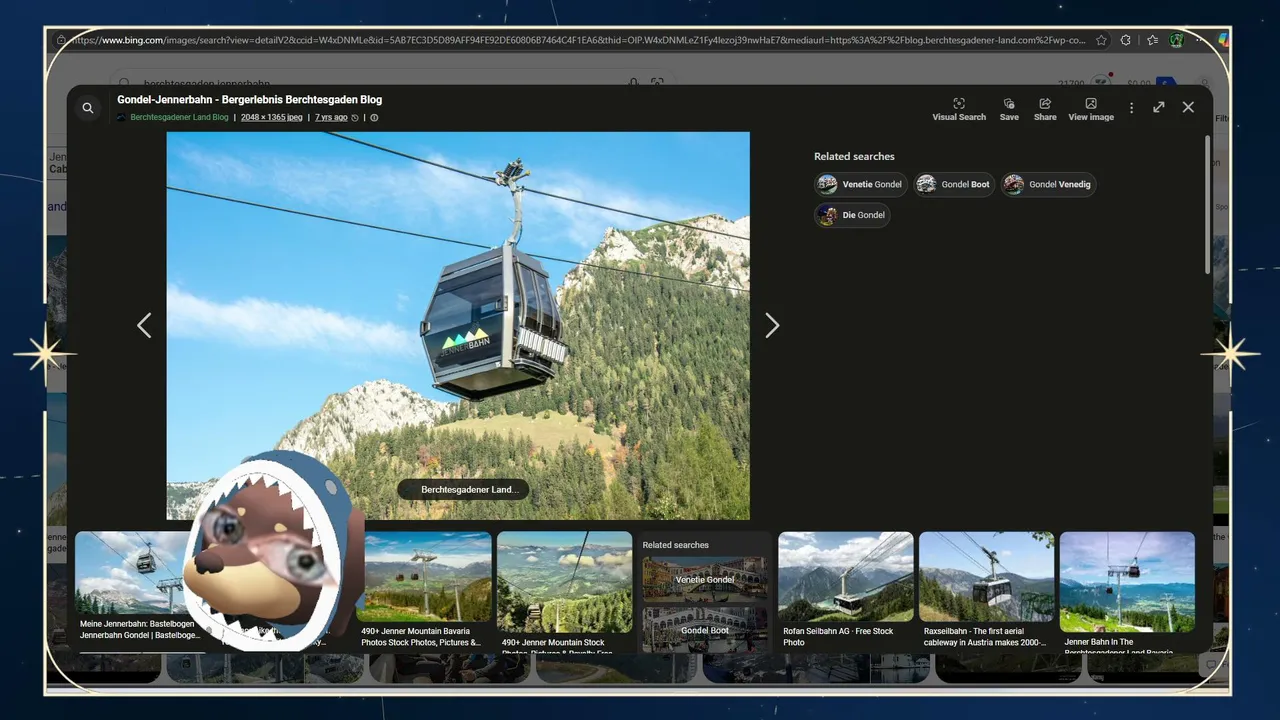Click the 'Berchtesgadener Land...' caption on the image
The width and height of the screenshot is (1280, 720).
(463, 490)
